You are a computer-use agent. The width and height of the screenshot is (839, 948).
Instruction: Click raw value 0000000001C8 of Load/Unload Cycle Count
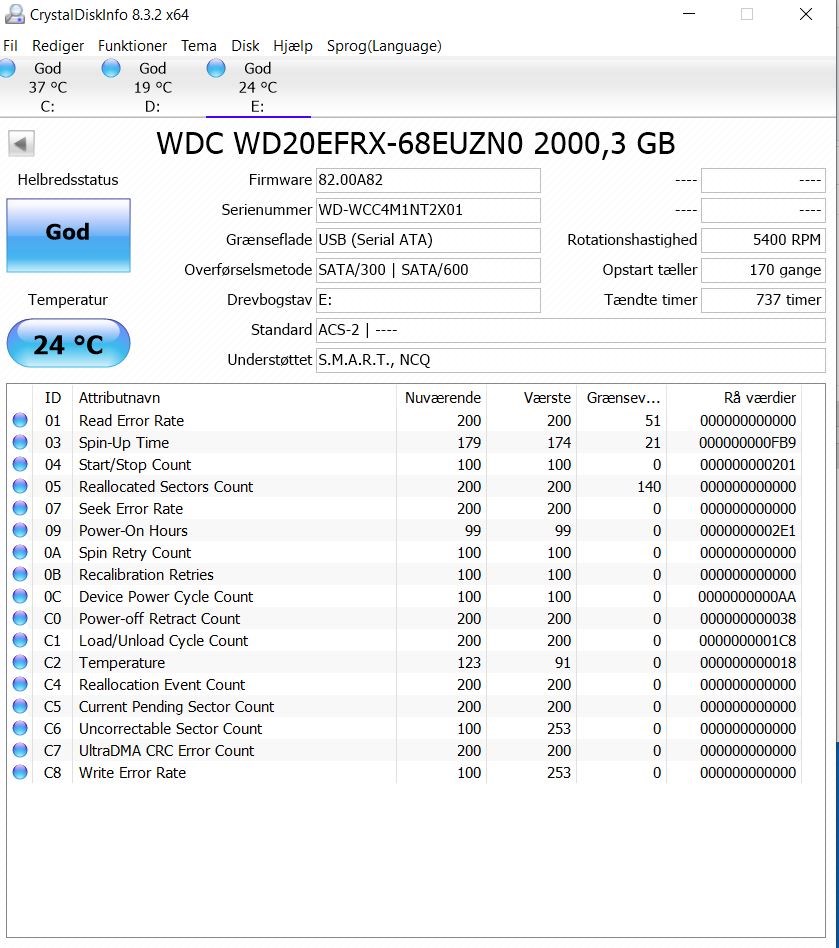pos(747,641)
